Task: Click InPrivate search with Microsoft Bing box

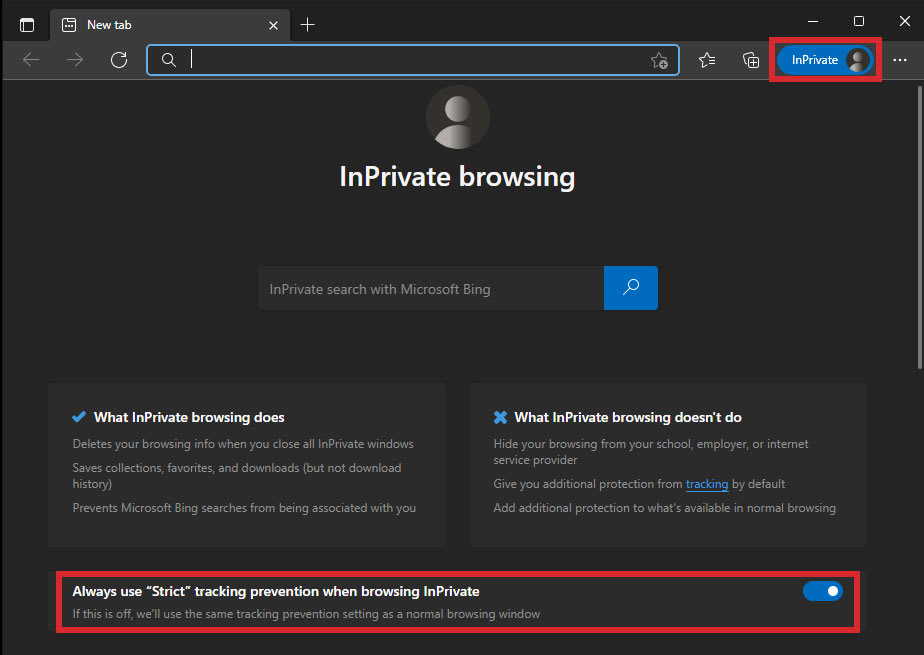Action: (431, 289)
